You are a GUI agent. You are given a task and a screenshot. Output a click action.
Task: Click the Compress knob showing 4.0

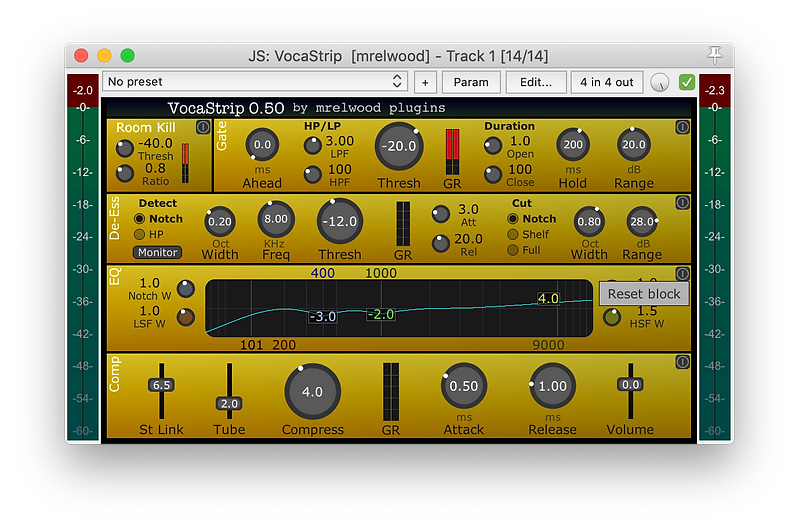(312, 391)
